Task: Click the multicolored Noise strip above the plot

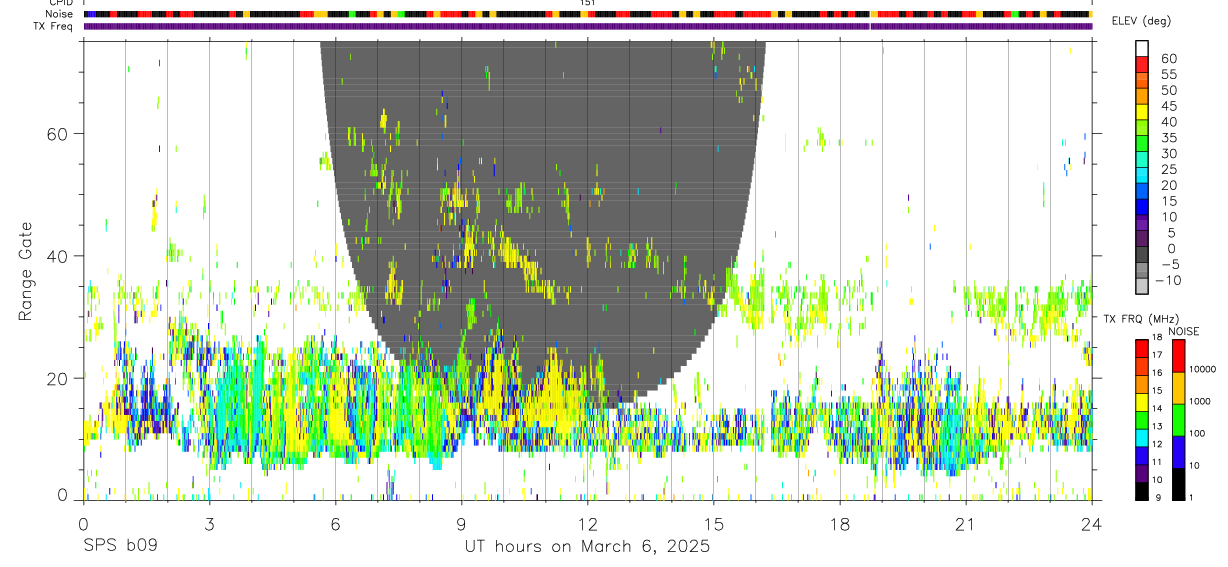Action: coord(587,15)
